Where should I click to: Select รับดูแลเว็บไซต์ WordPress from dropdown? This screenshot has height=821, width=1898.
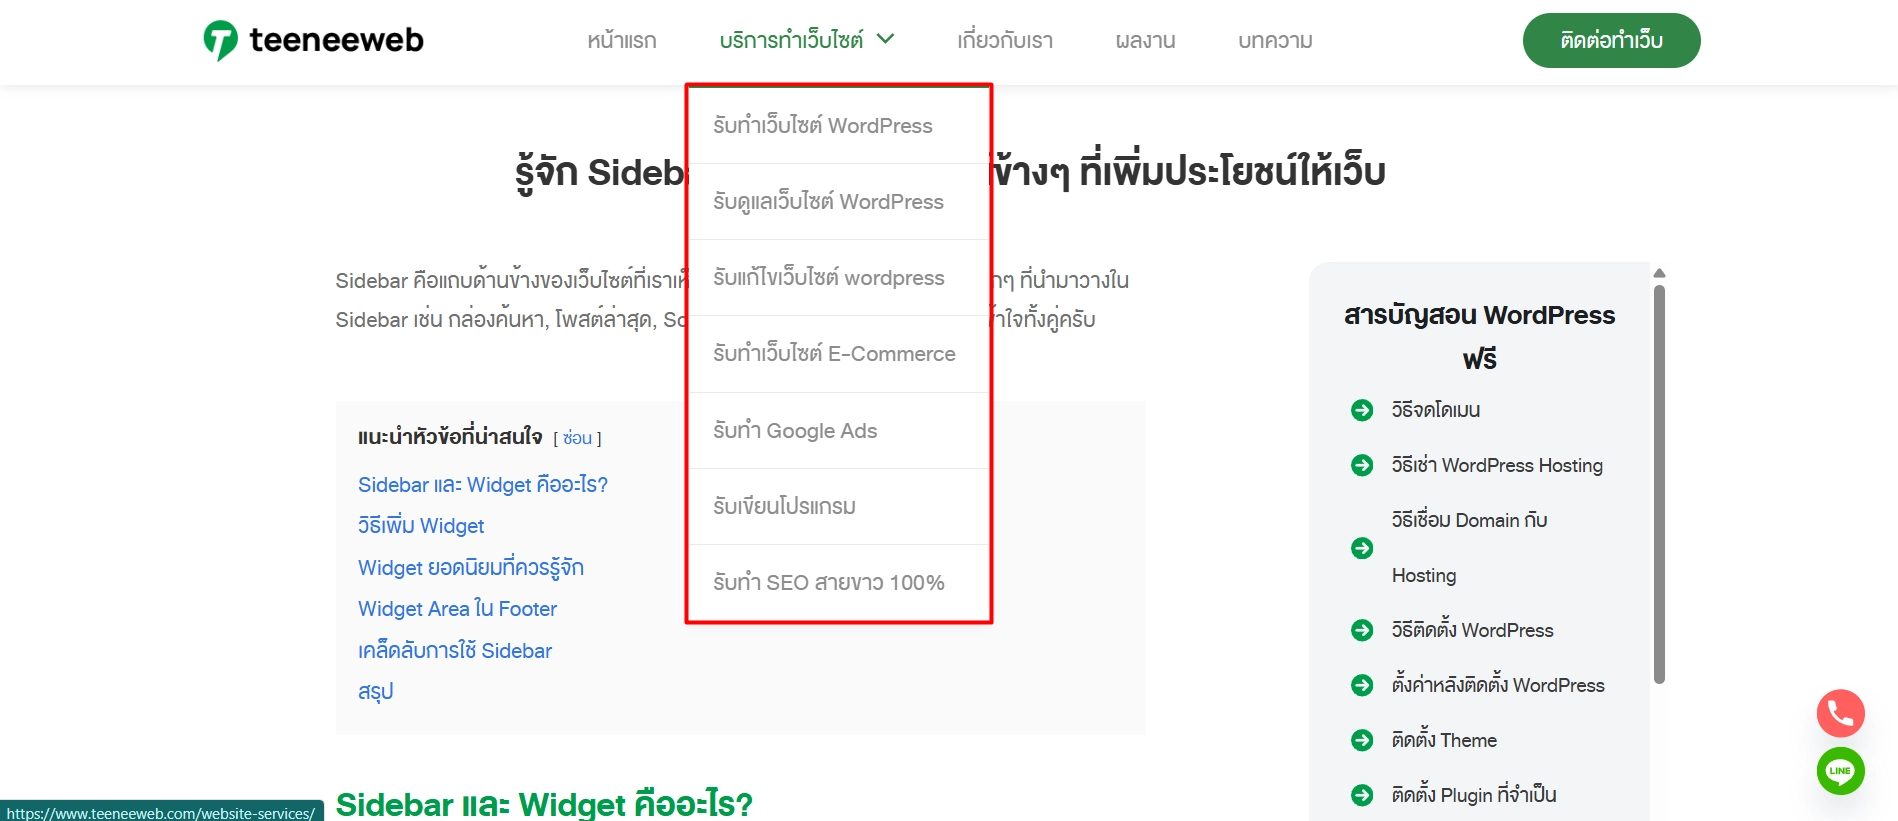839,202
